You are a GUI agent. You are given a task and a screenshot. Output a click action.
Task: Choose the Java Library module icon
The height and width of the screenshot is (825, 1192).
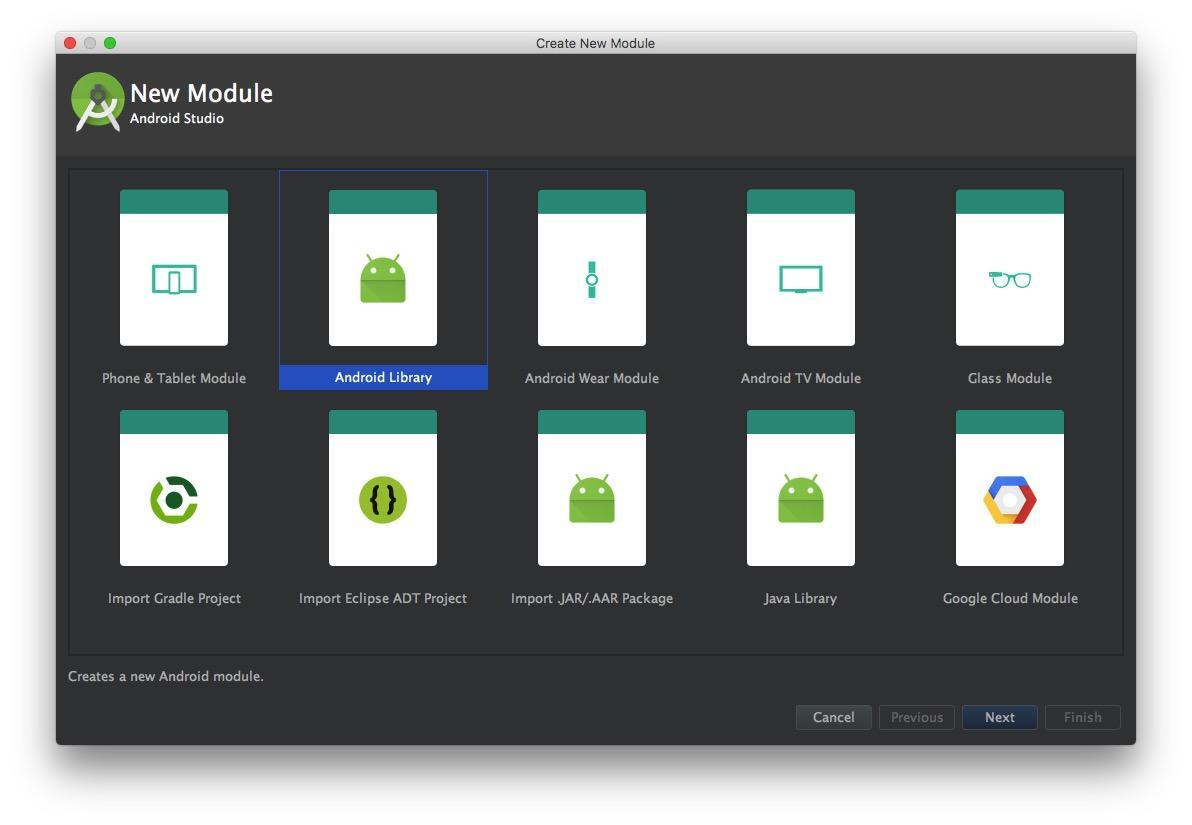[x=801, y=488]
